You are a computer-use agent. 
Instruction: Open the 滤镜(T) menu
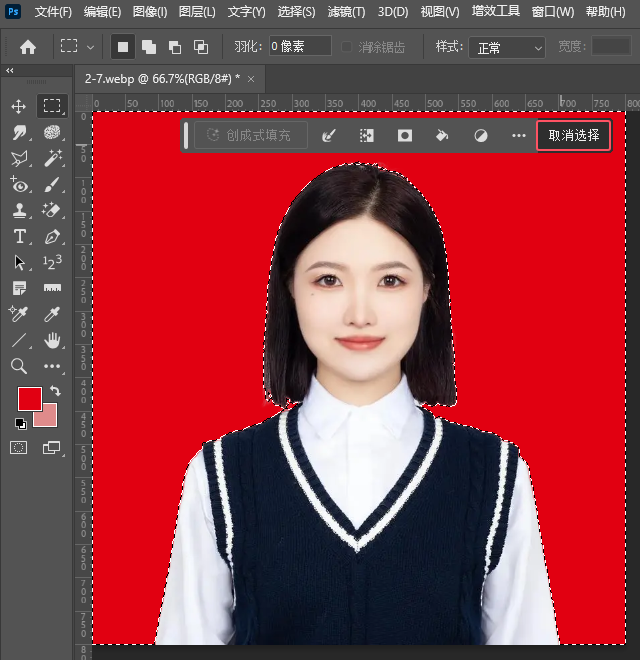pos(346,12)
